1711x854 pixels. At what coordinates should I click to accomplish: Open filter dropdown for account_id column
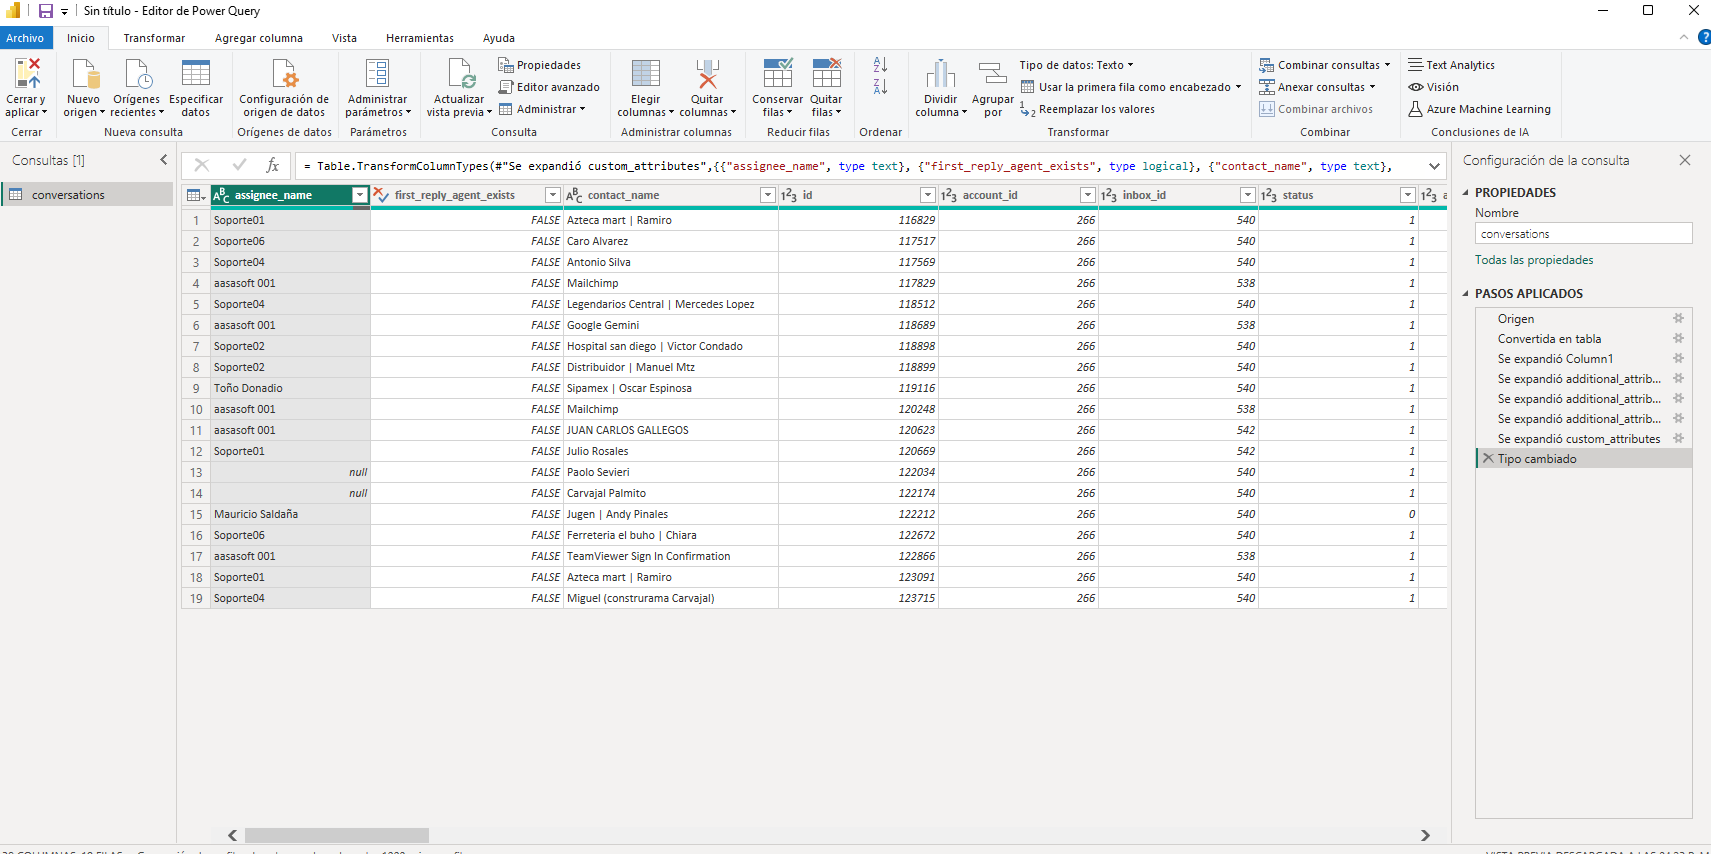click(1088, 195)
